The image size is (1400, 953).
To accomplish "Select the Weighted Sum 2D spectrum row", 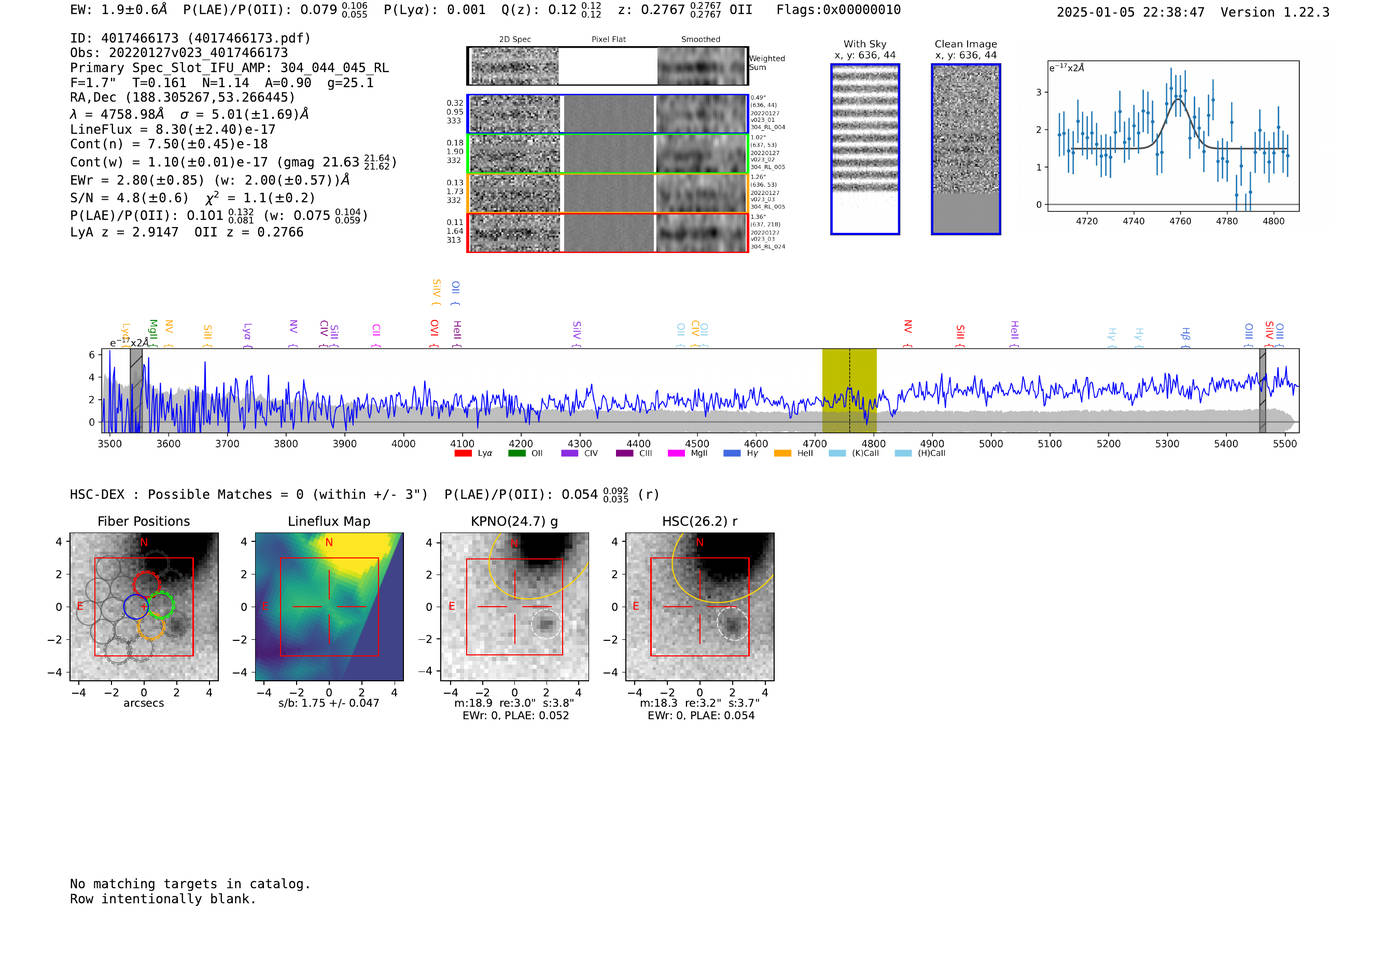I will click(x=607, y=66).
